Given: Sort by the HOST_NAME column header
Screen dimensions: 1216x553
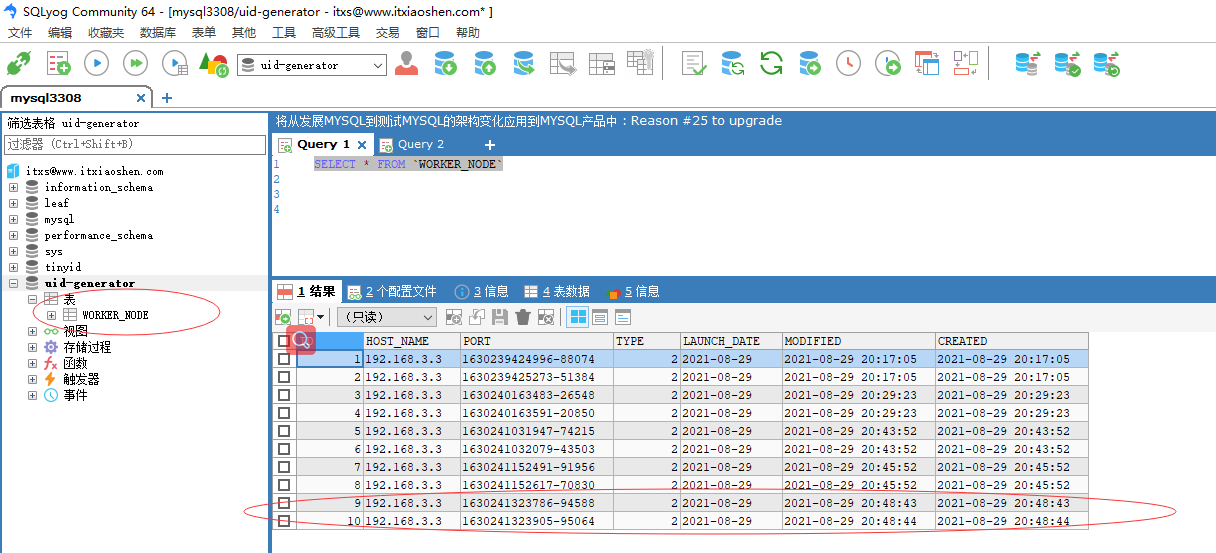Looking at the screenshot, I should click(411, 341).
